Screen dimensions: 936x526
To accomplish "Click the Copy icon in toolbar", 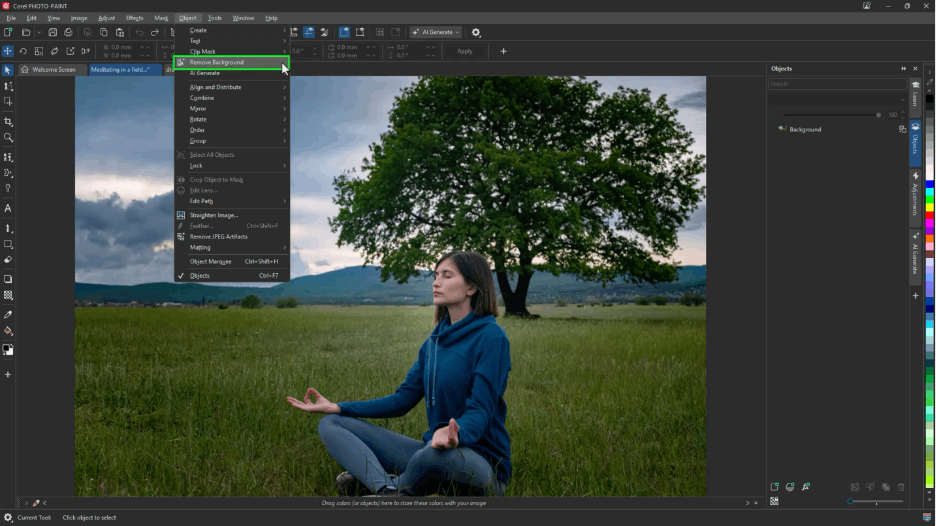I will [103, 32].
